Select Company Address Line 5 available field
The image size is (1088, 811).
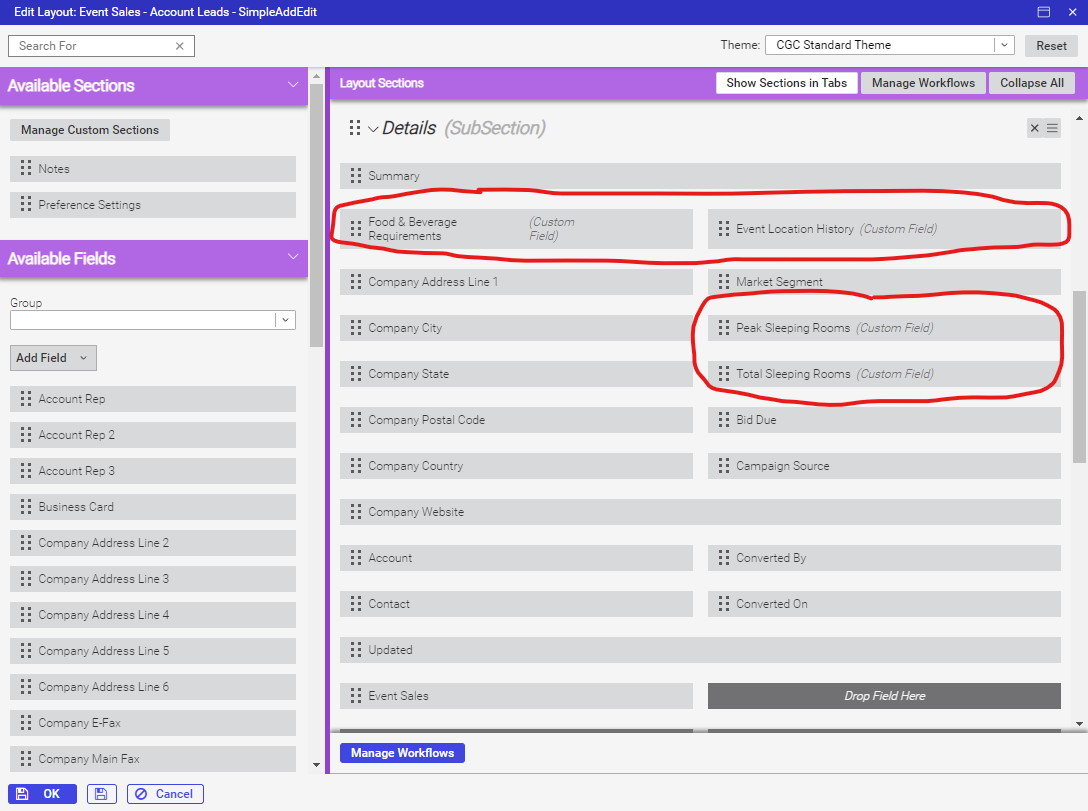tap(153, 651)
